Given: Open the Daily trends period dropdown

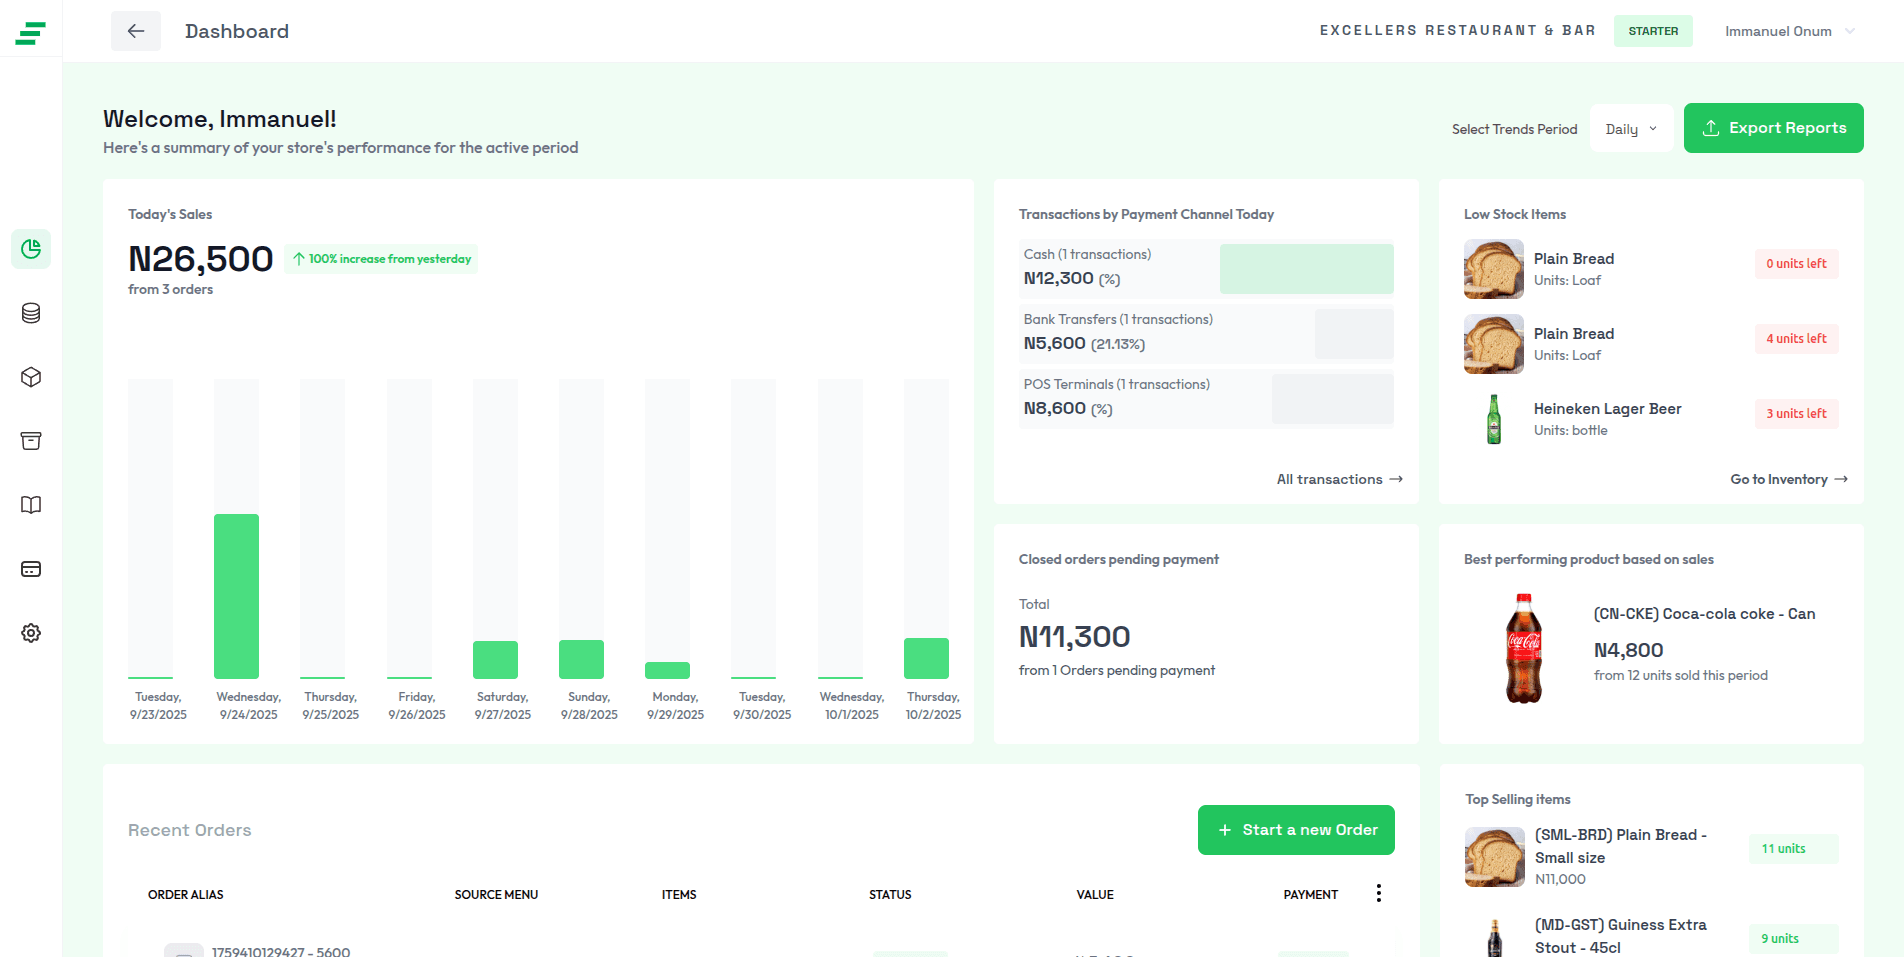Looking at the screenshot, I should [x=1631, y=129].
